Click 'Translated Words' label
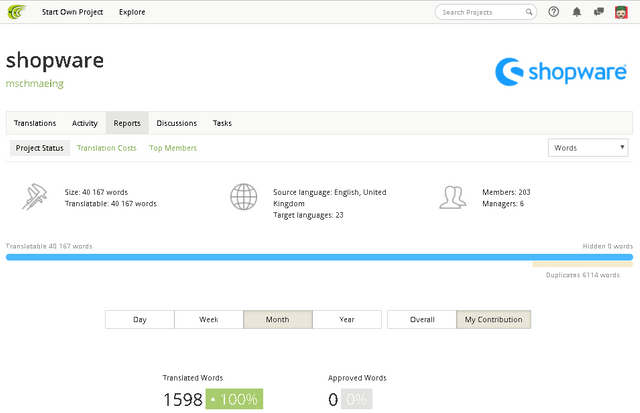The width and height of the screenshot is (640, 413). (x=193, y=378)
